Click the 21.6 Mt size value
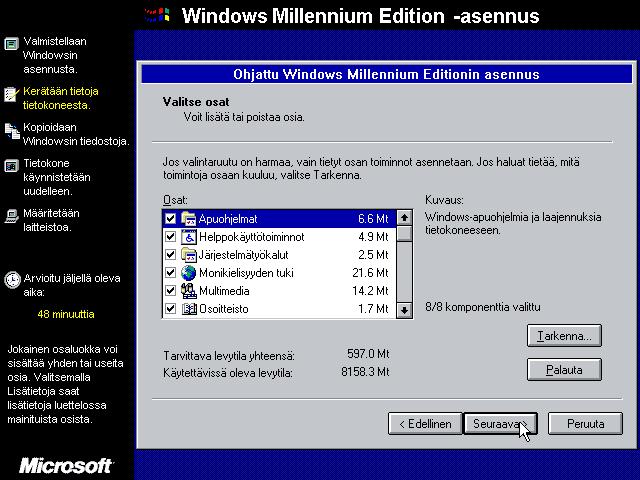 pyautogui.click(x=370, y=273)
